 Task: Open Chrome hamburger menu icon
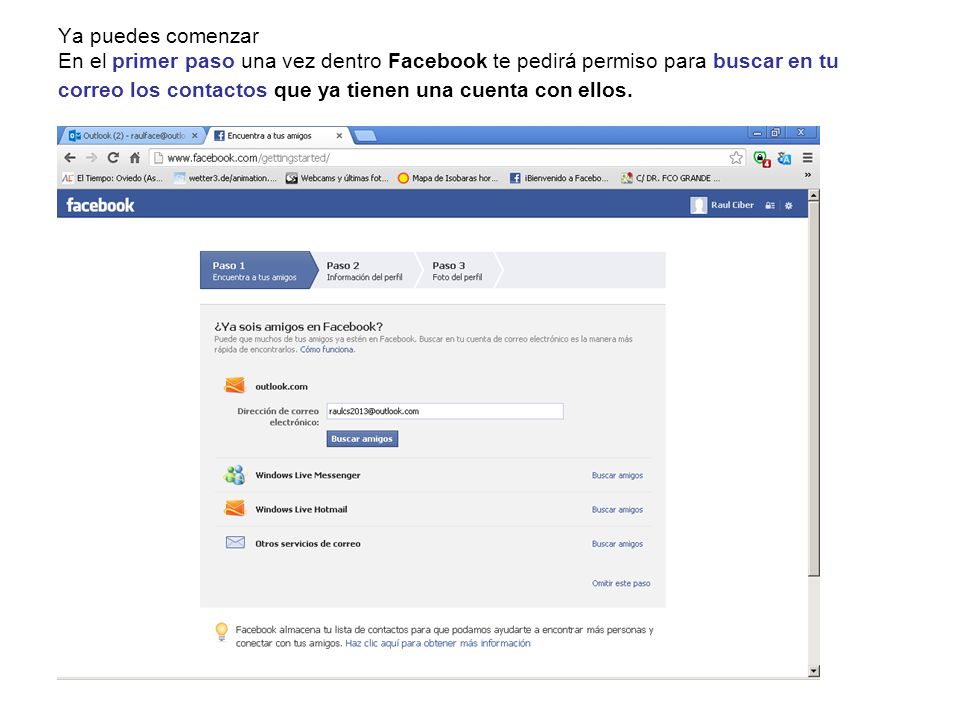[808, 158]
